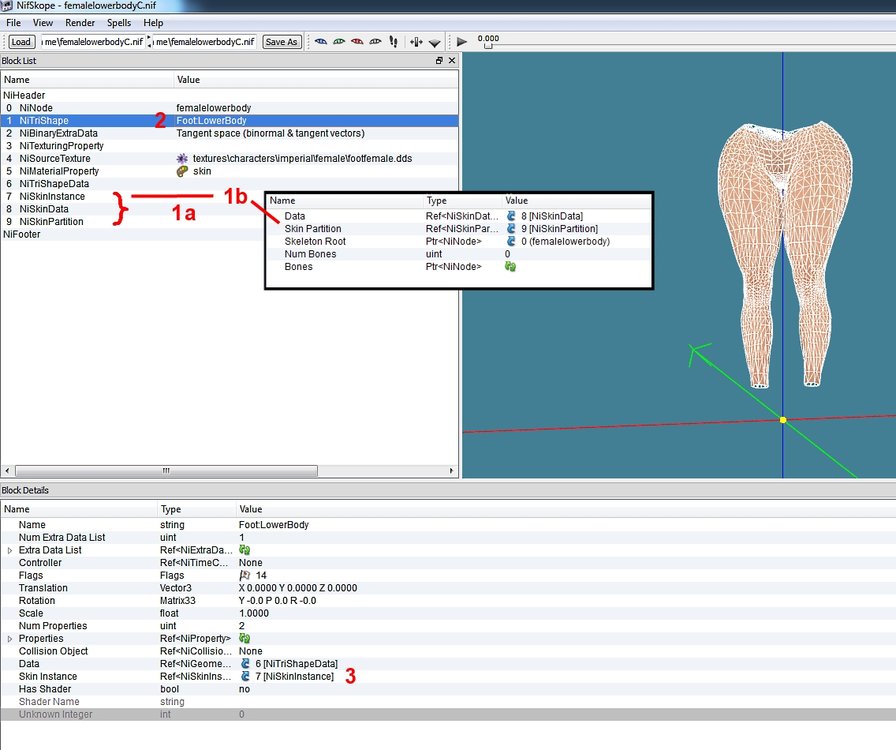Viewport: 896px width, 750px height.
Task: Toggle the walk mode footprints icon
Action: click(x=393, y=42)
